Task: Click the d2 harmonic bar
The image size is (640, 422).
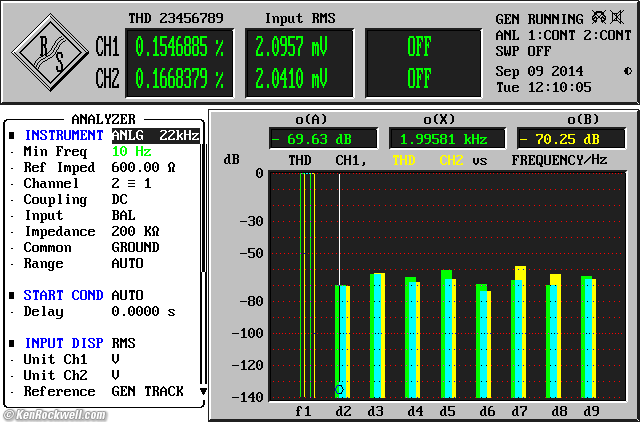Action: tap(342, 341)
